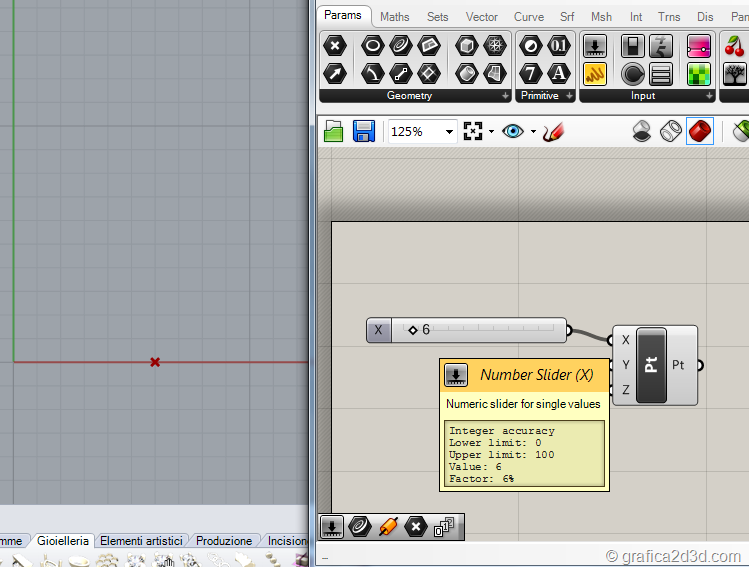Viewport: 749px width, 567px height.
Task: Click the Vector parameter arrow icon
Action: tap(335, 73)
